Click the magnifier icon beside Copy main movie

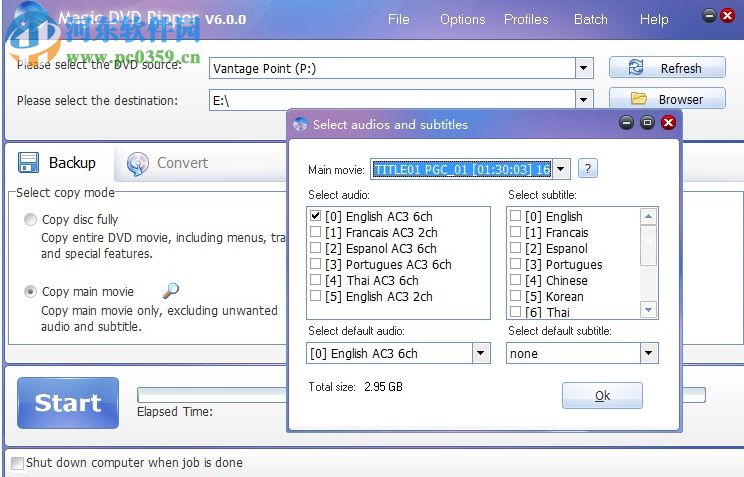point(171,290)
